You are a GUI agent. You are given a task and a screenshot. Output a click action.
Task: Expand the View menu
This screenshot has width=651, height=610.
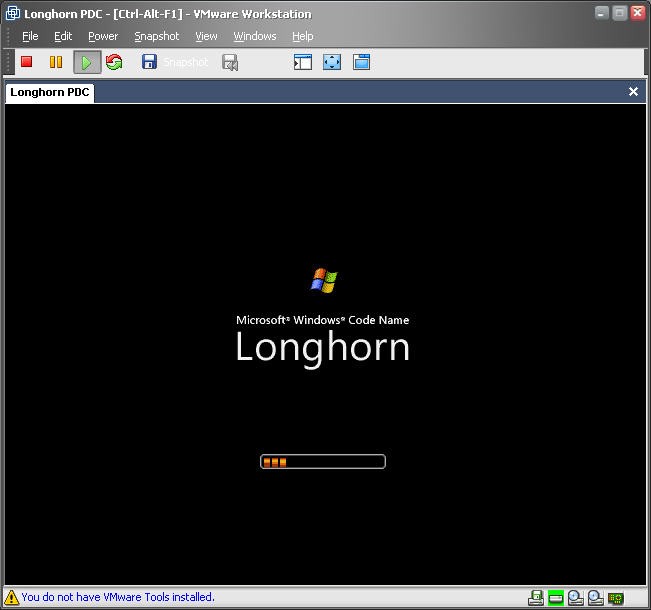[206, 36]
